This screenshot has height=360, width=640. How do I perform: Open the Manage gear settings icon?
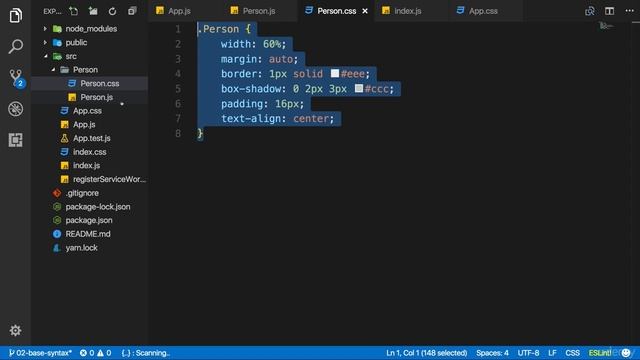coord(16,330)
